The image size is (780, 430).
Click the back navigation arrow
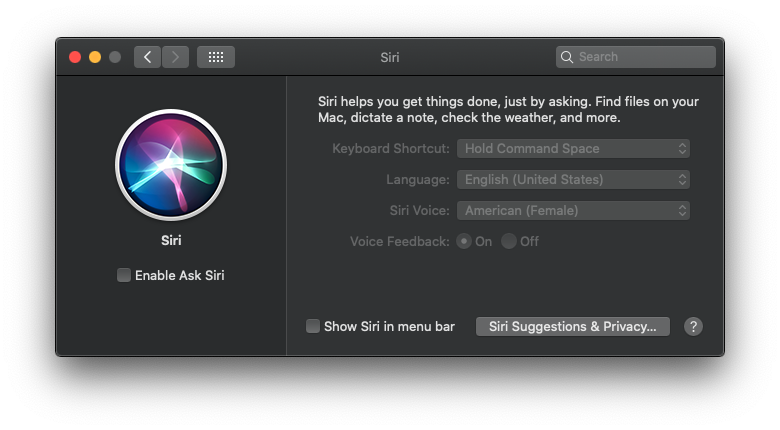pos(147,57)
